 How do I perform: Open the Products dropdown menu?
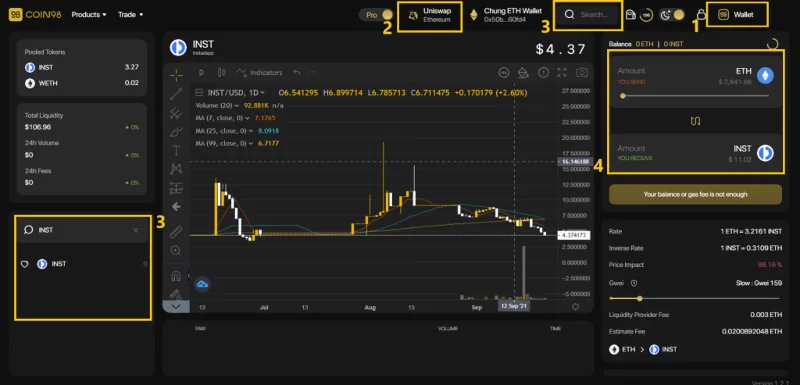click(x=89, y=15)
